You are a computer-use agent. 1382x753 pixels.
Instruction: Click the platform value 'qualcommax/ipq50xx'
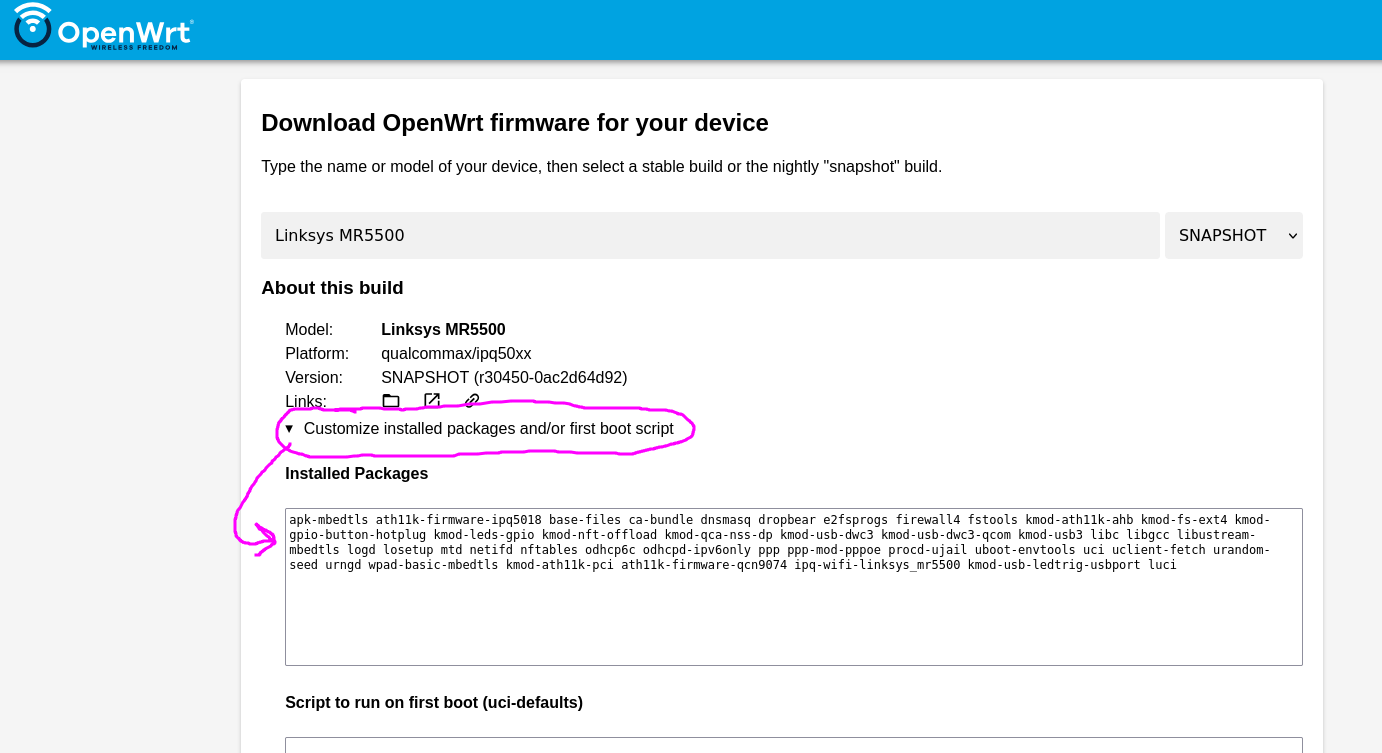coord(456,354)
